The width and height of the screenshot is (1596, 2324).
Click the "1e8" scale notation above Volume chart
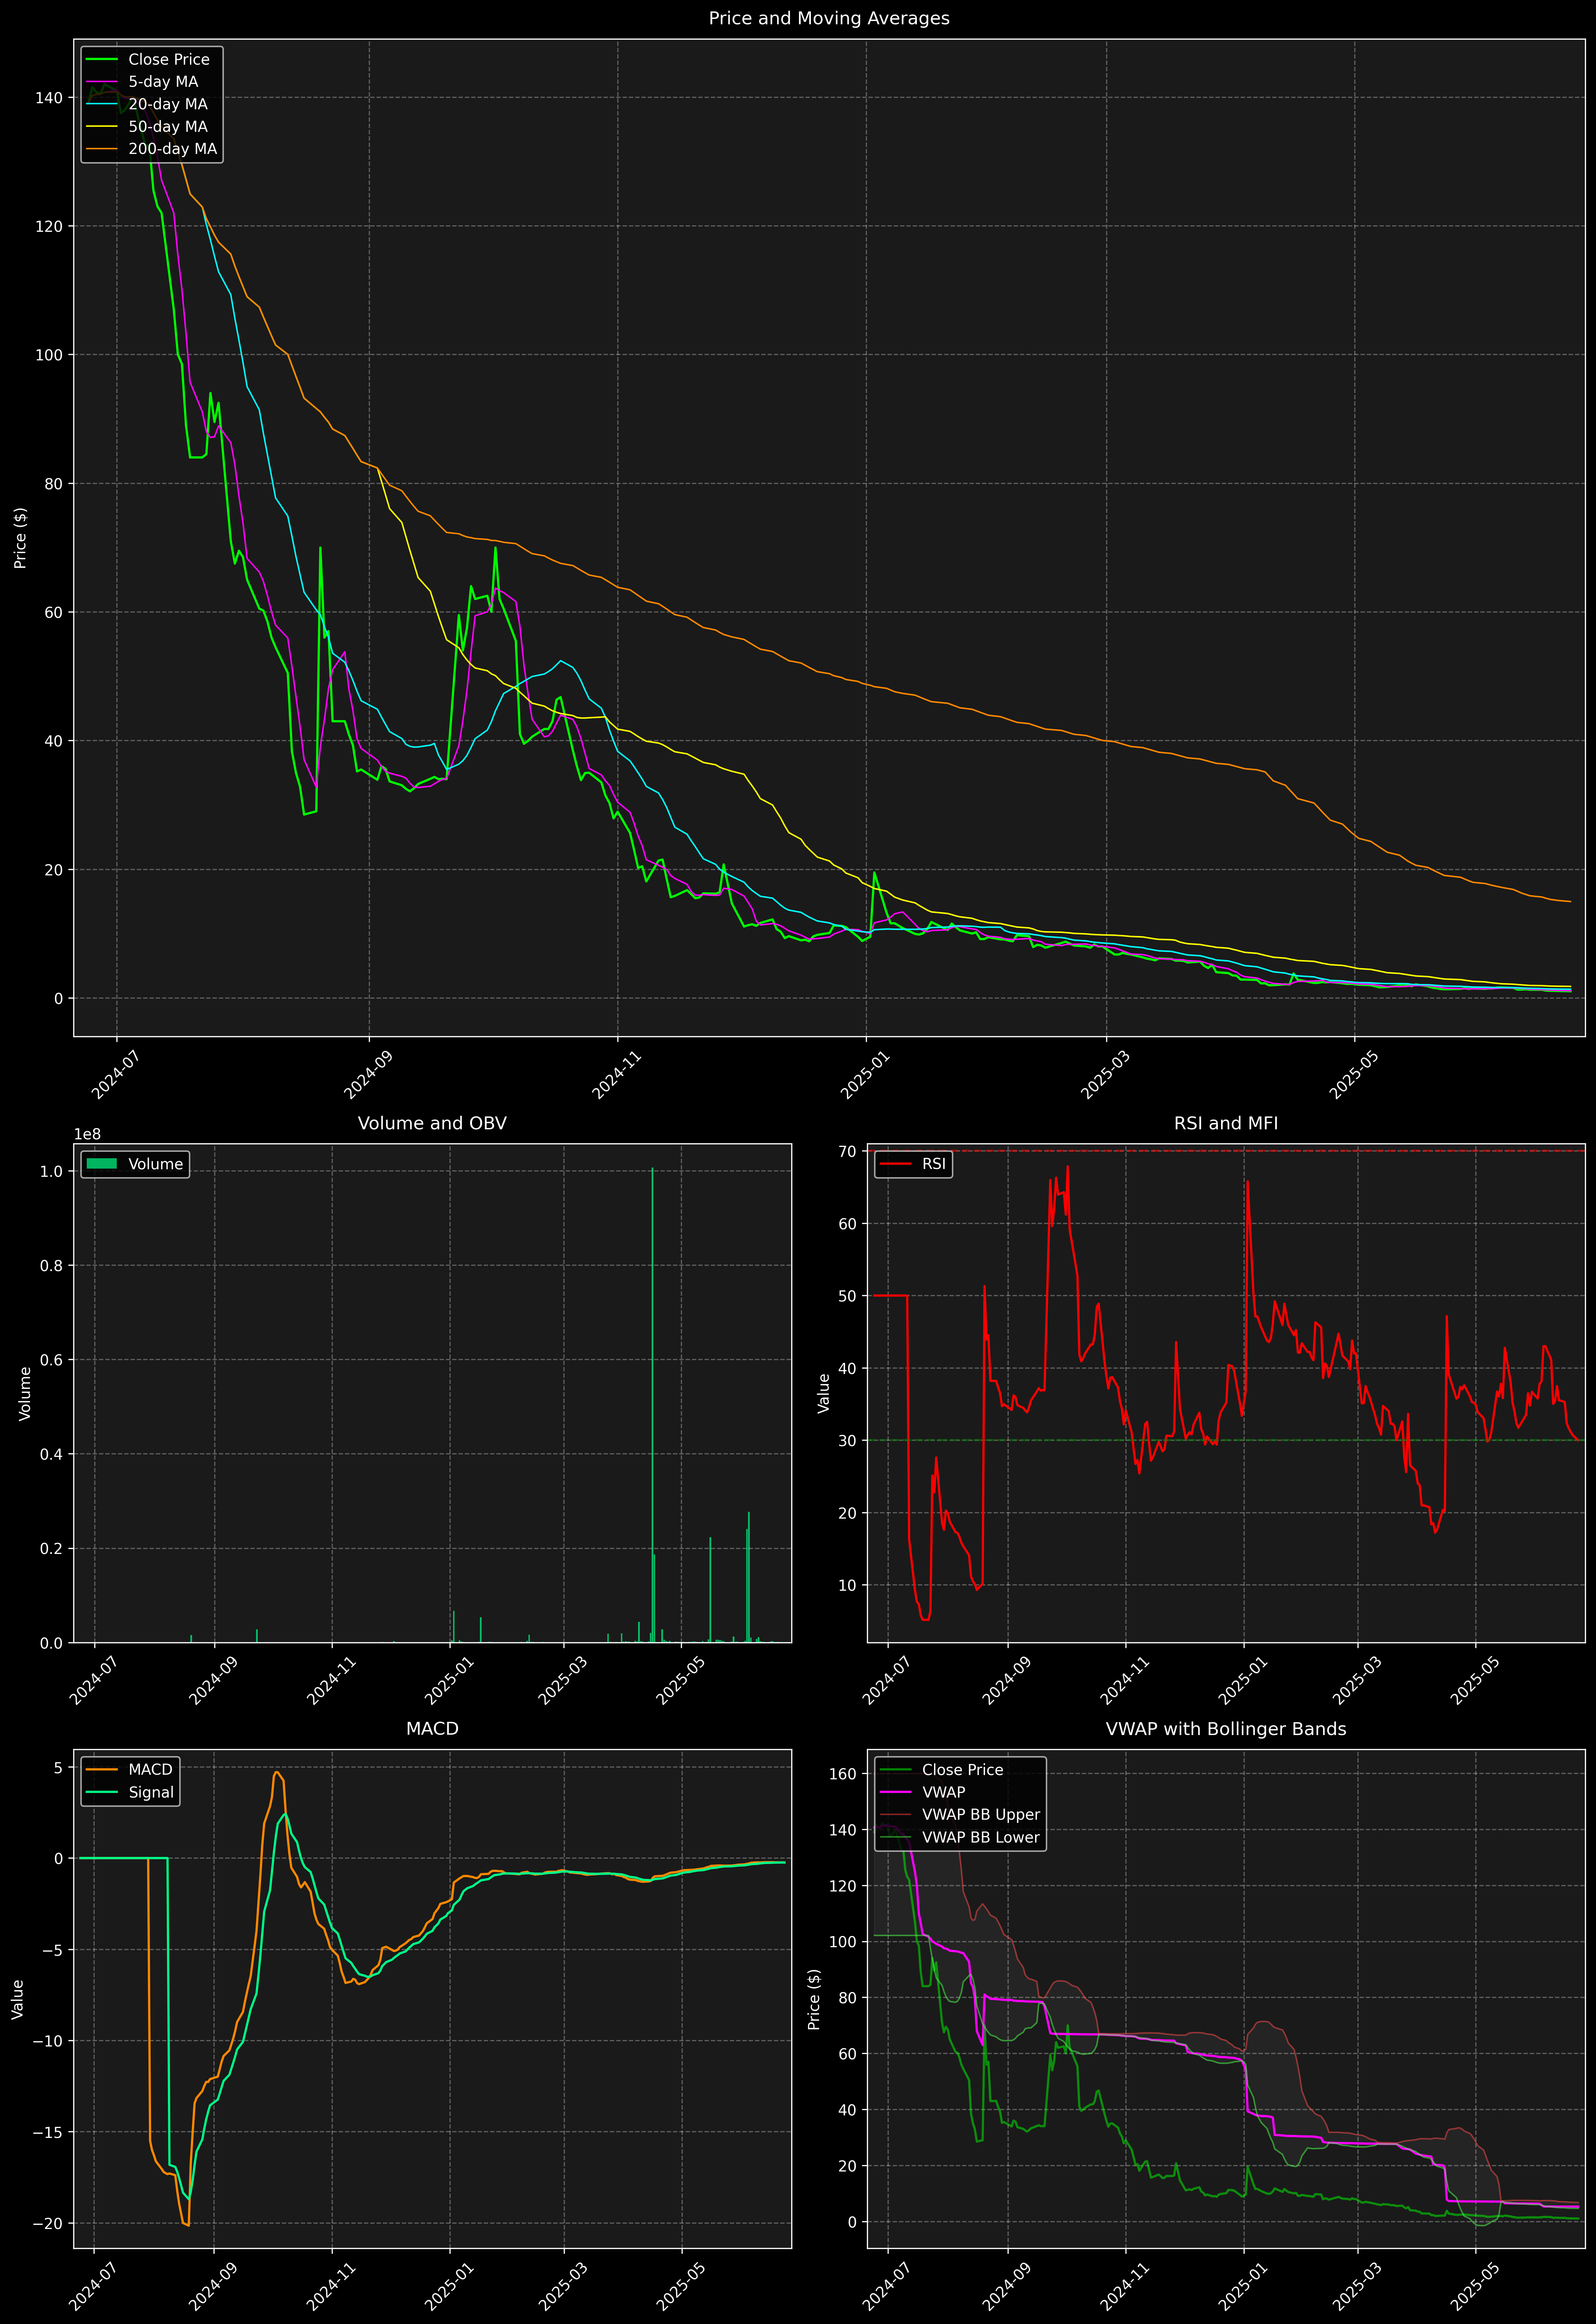click(87, 1134)
